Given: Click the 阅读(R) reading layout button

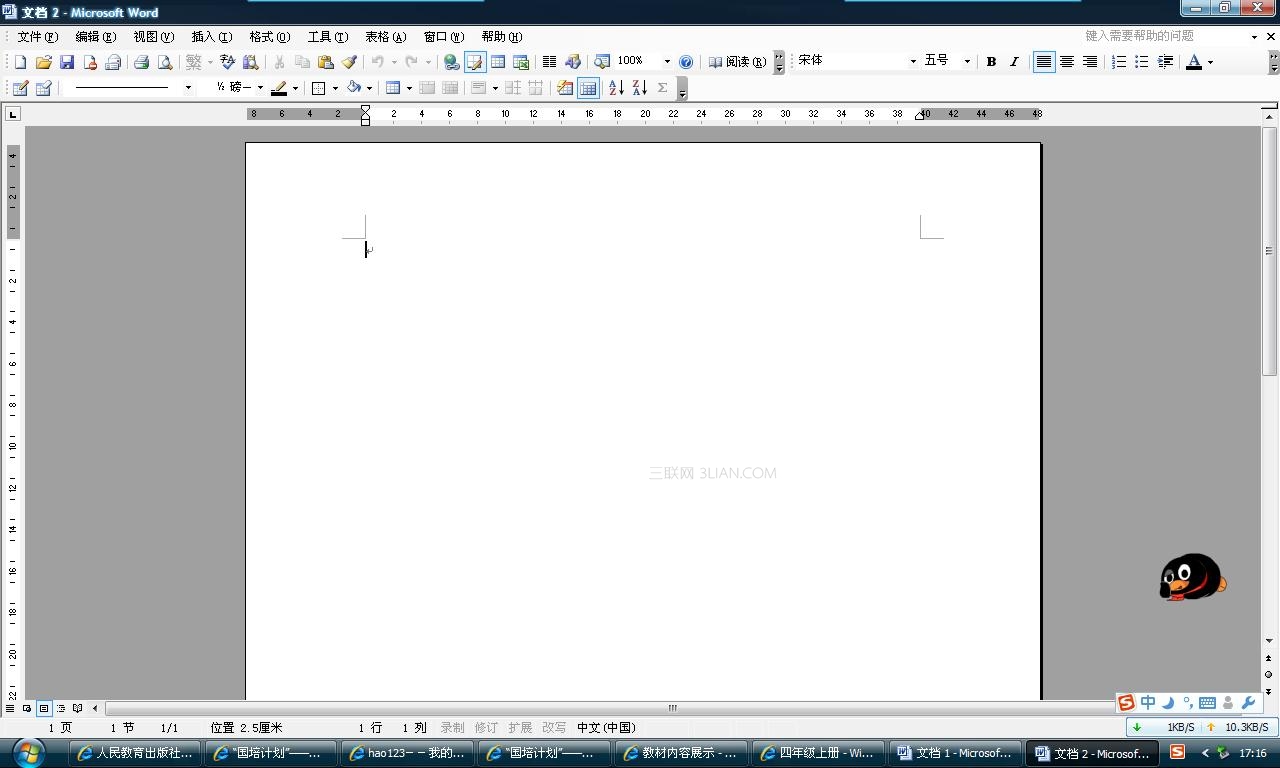Looking at the screenshot, I should [x=737, y=62].
